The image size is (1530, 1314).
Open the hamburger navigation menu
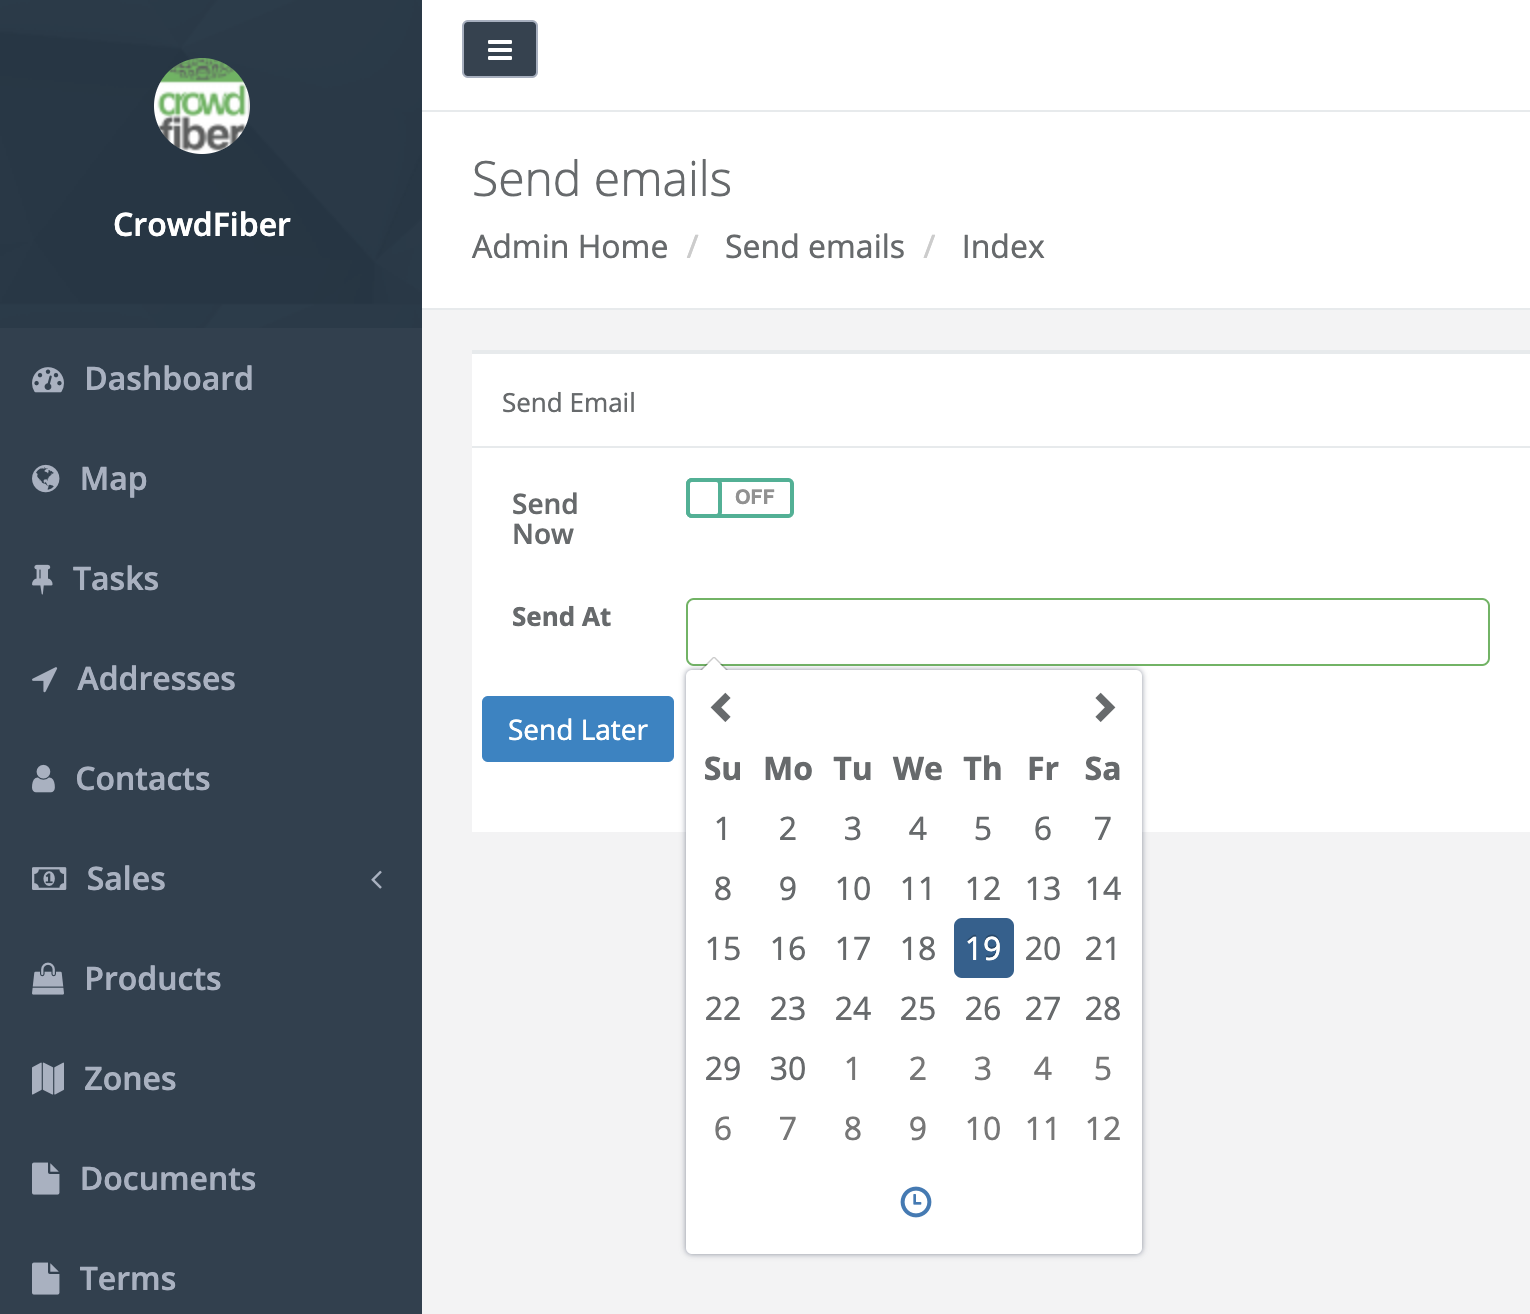499,48
